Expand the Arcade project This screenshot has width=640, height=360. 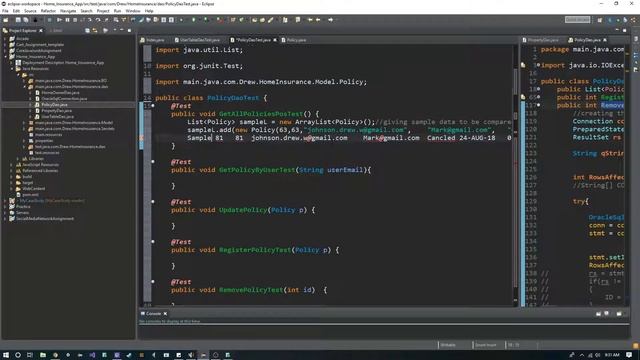pos(5,39)
